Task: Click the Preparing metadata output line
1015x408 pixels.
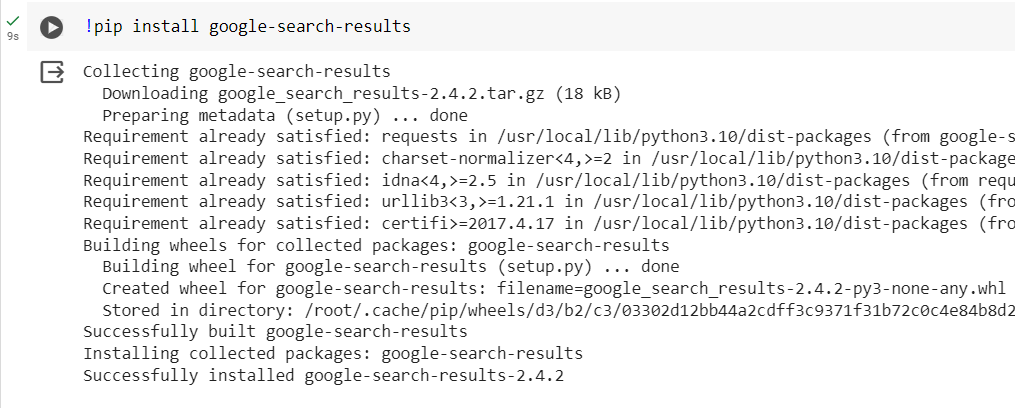Action: pos(285,116)
